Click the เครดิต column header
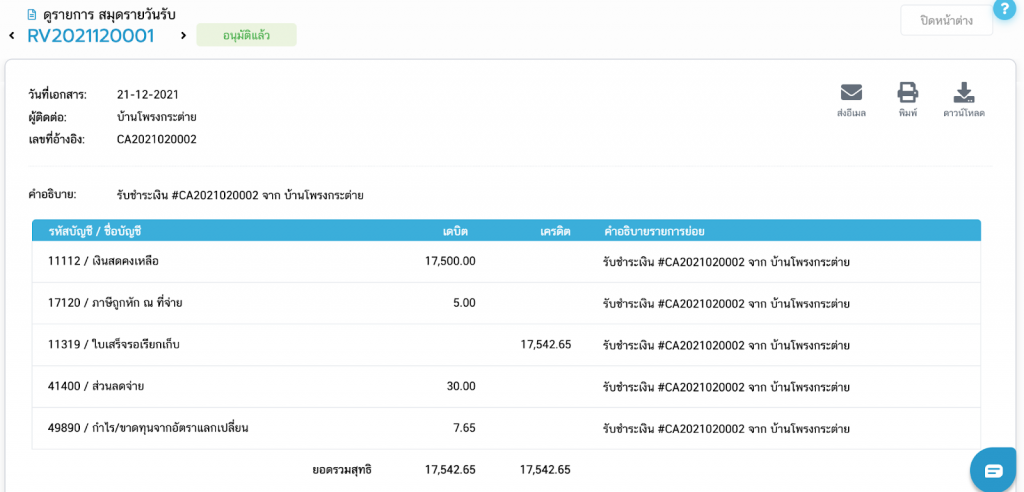 [555, 231]
